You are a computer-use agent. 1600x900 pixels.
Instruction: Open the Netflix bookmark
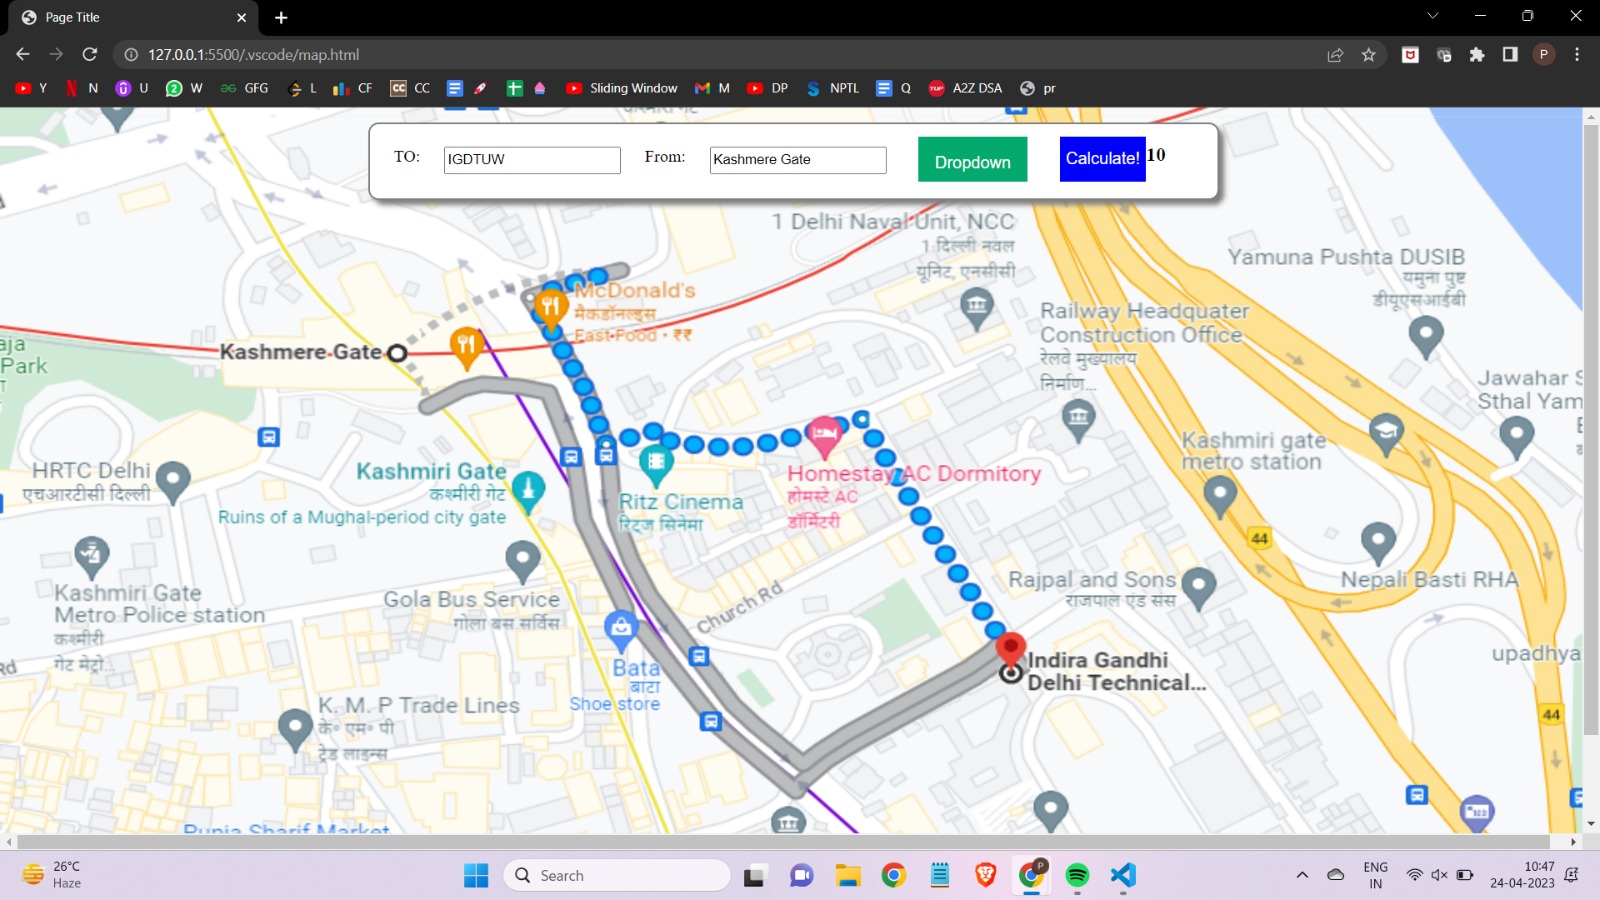coord(84,88)
